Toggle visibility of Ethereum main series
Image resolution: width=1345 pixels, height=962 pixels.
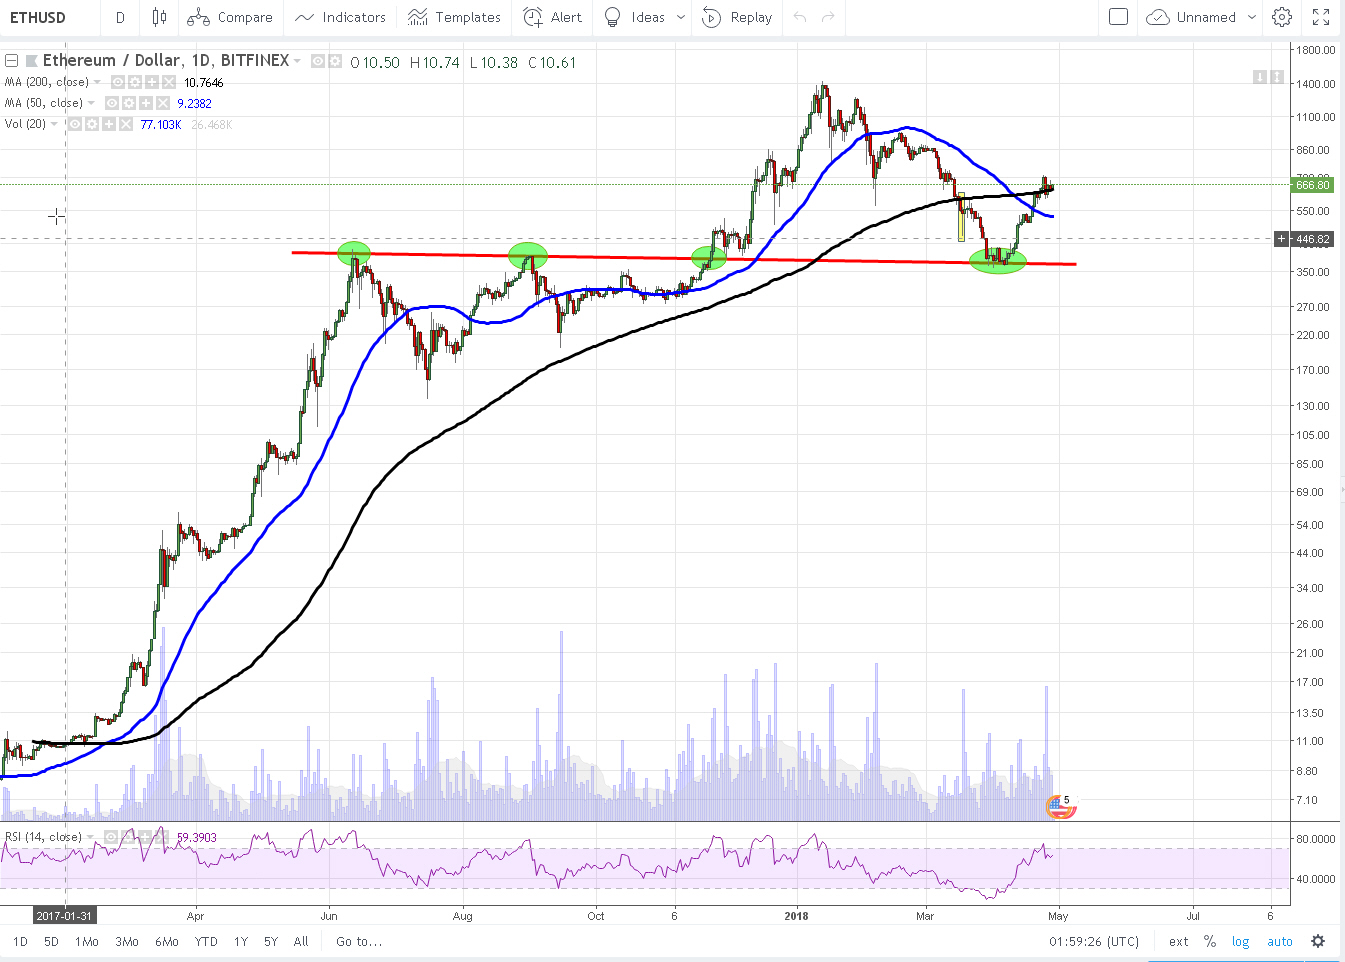(317, 61)
